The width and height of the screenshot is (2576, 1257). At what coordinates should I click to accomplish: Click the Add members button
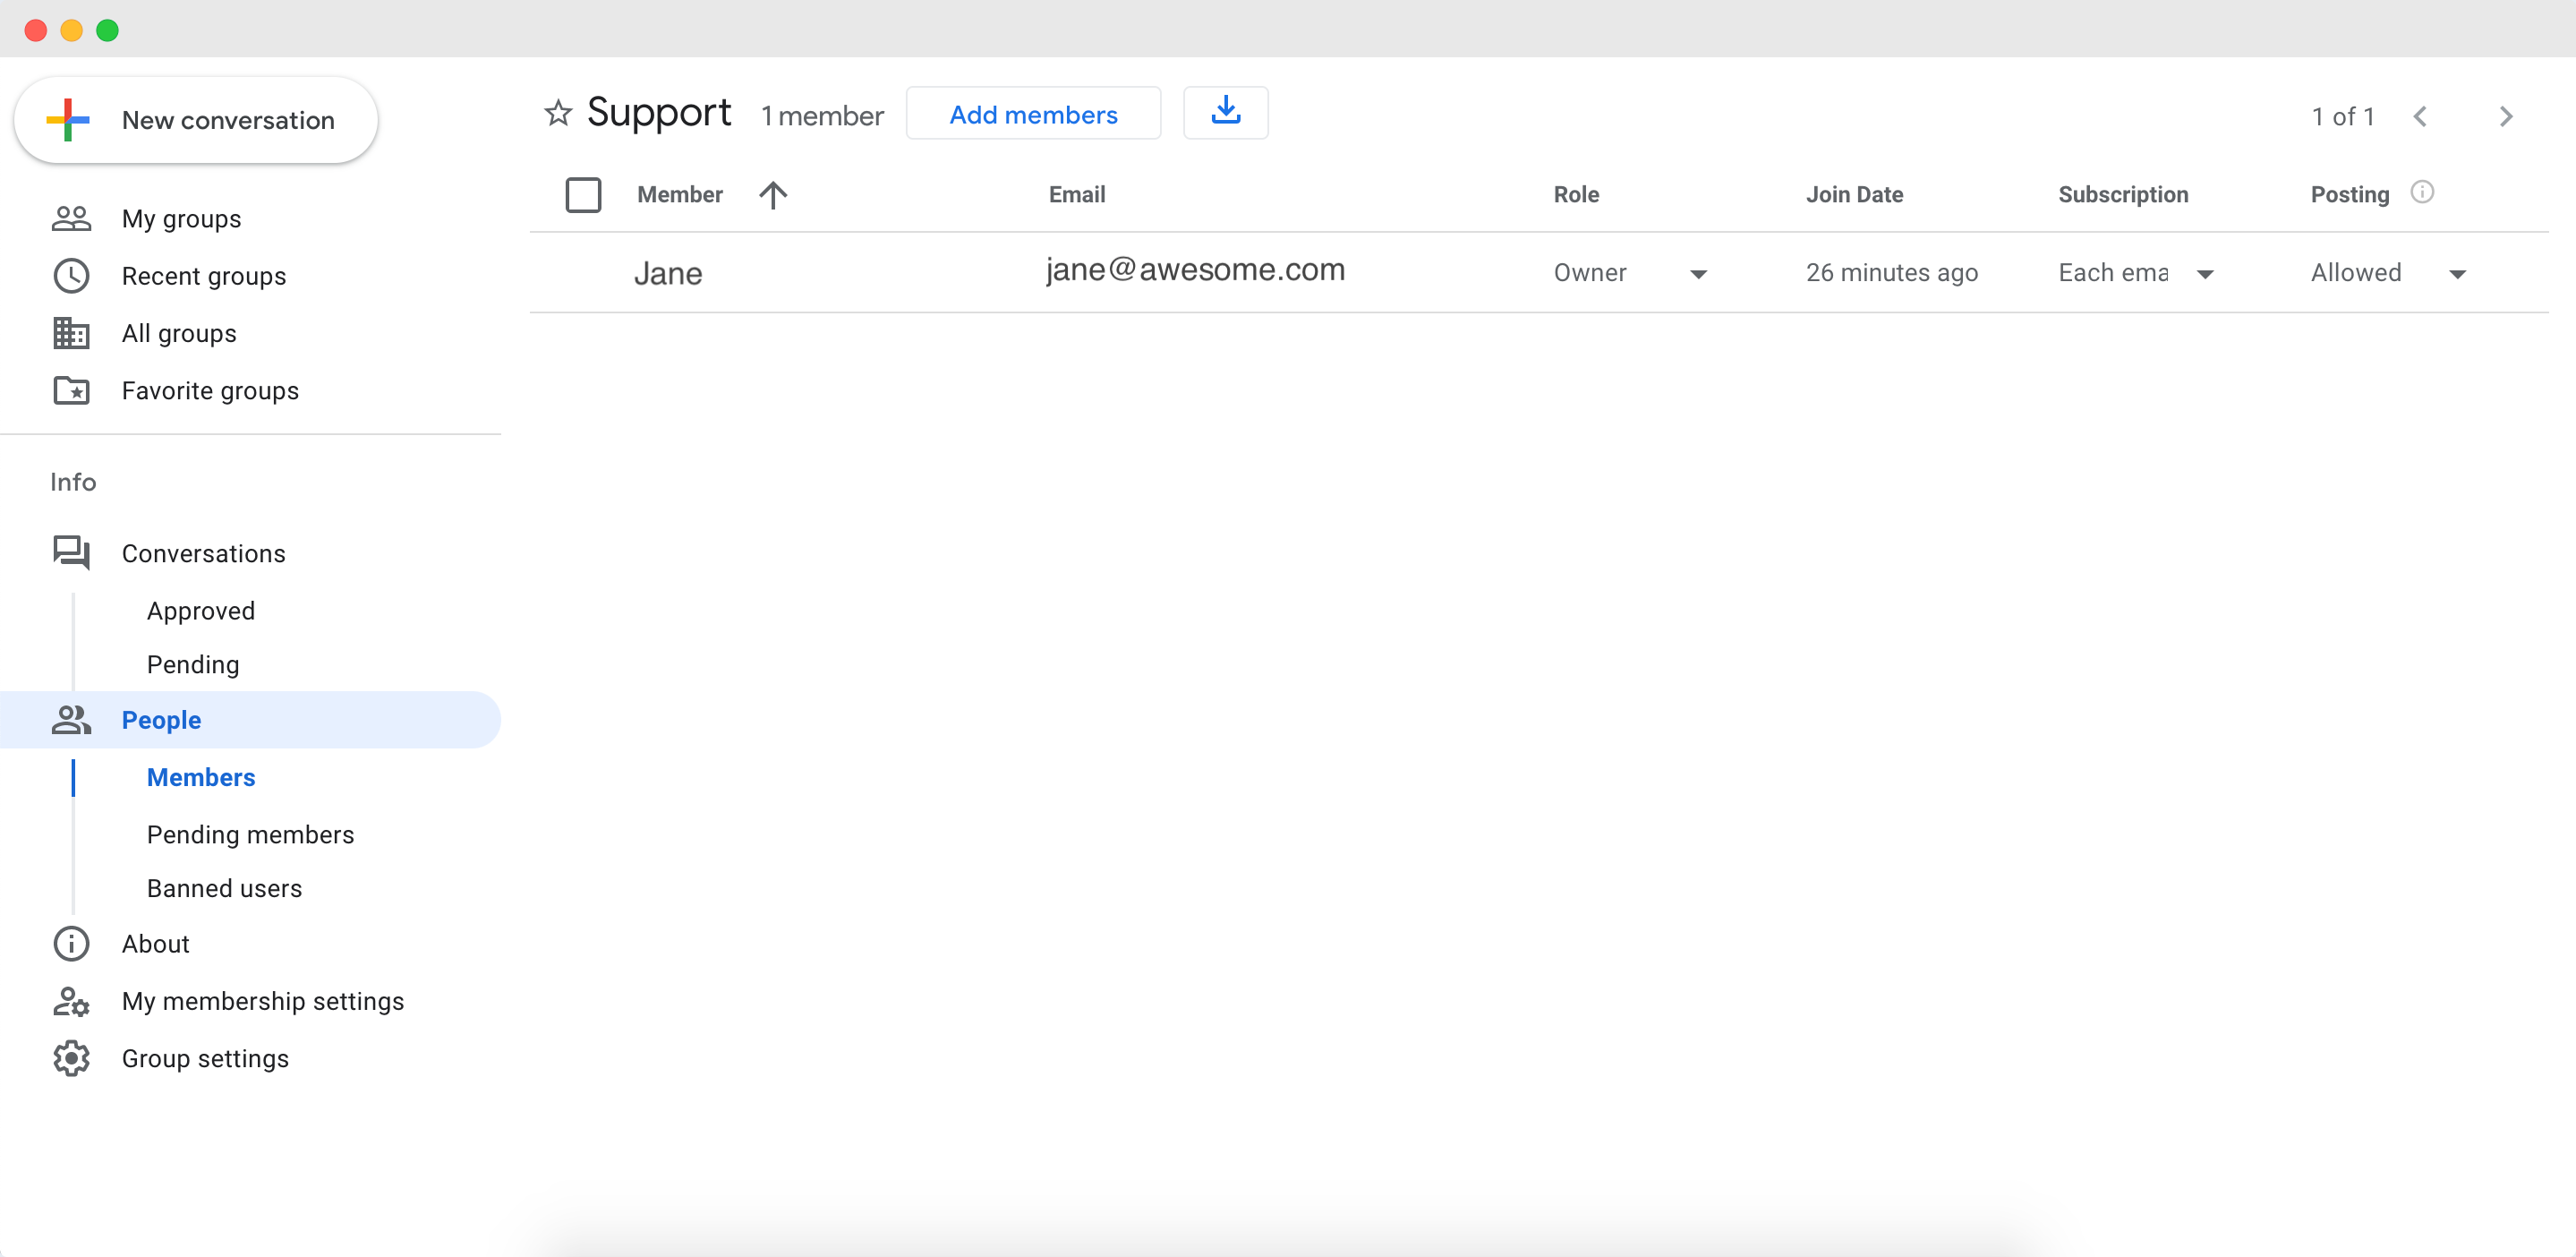point(1033,113)
